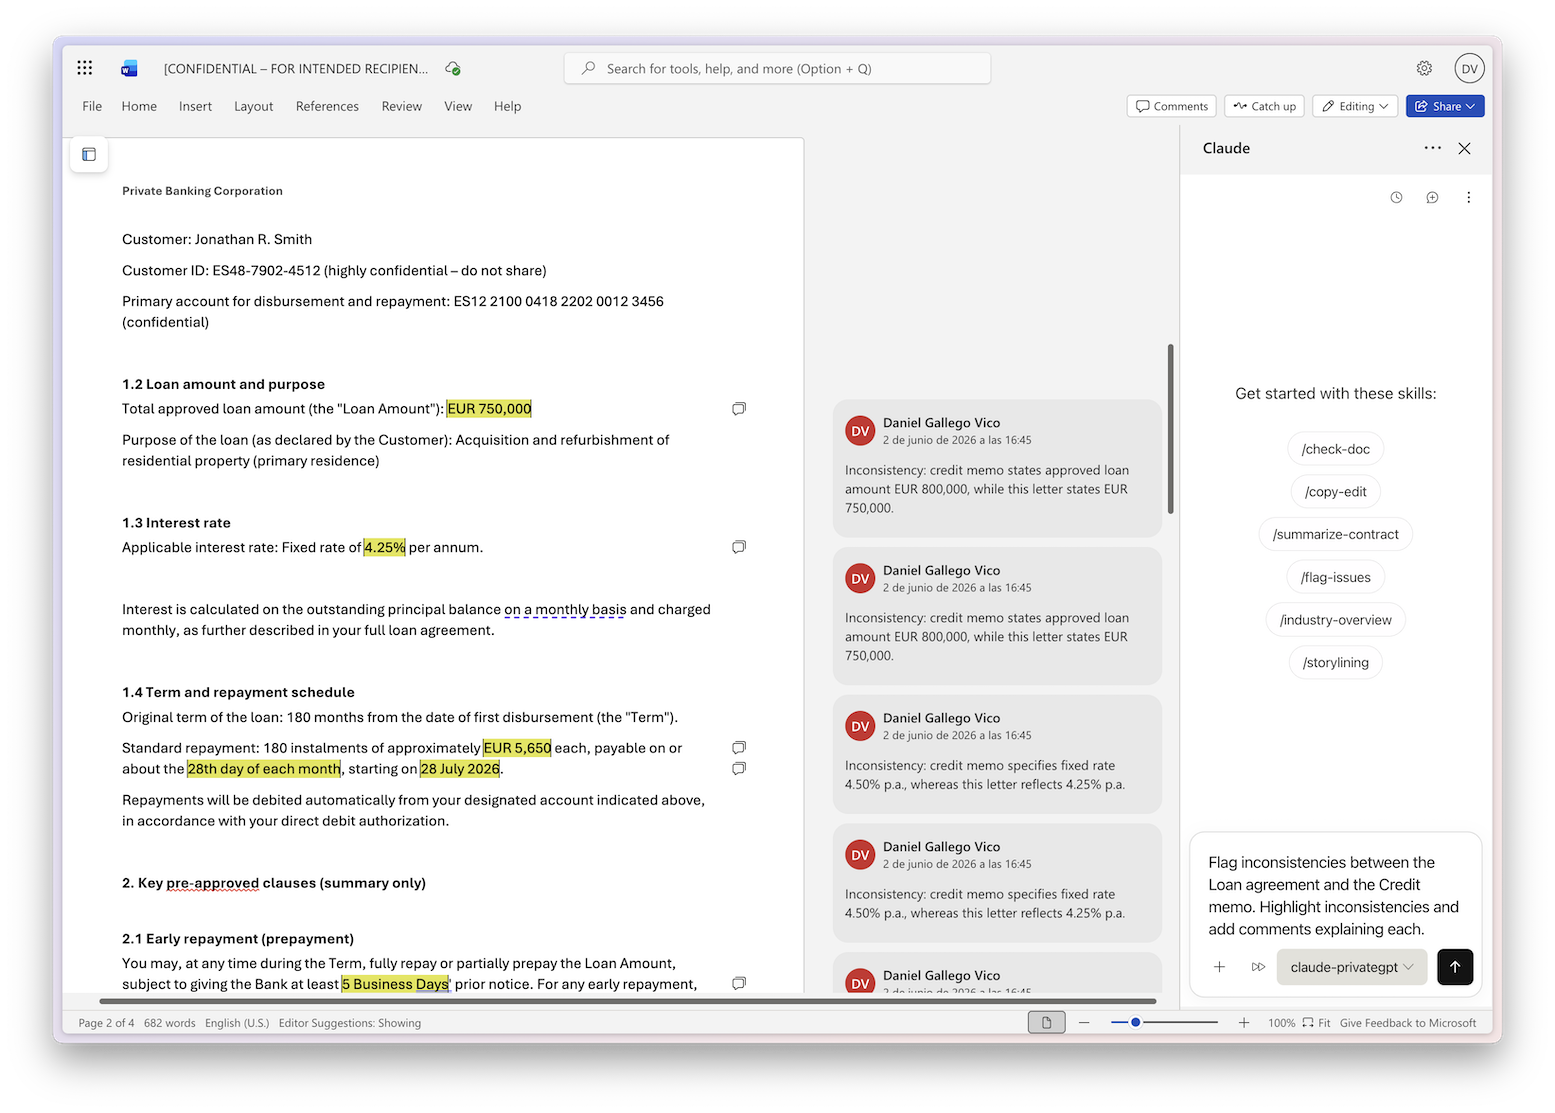Run the /industry-overview skill
This screenshot has width=1555, height=1113.
pos(1336,620)
